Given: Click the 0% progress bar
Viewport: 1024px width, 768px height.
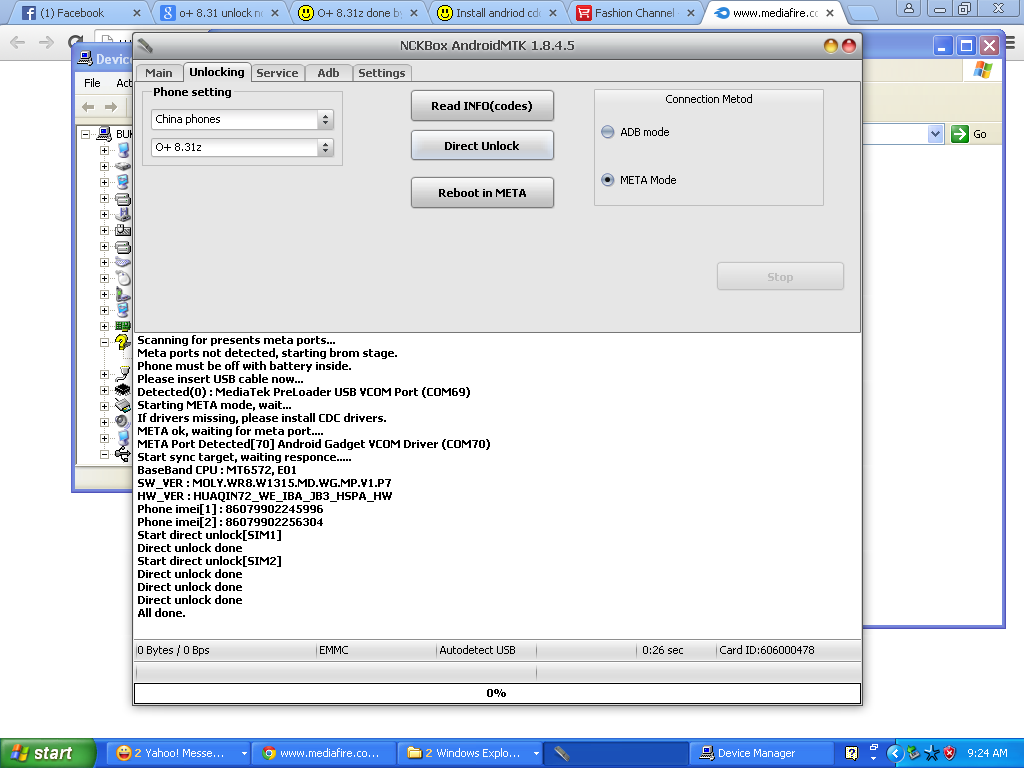Looking at the screenshot, I should click(x=496, y=693).
